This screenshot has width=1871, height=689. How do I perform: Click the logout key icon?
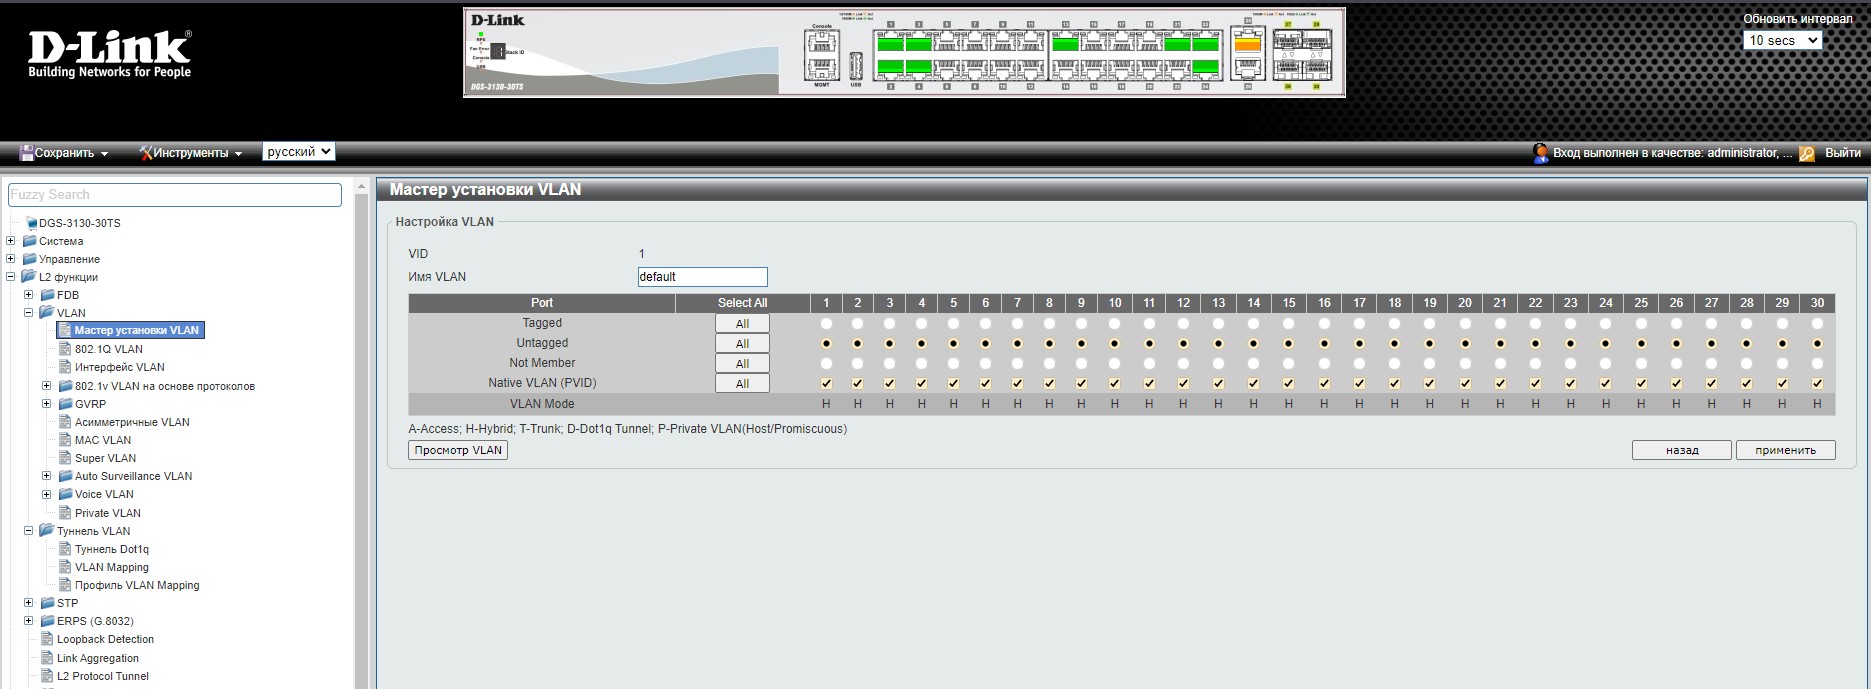1807,154
